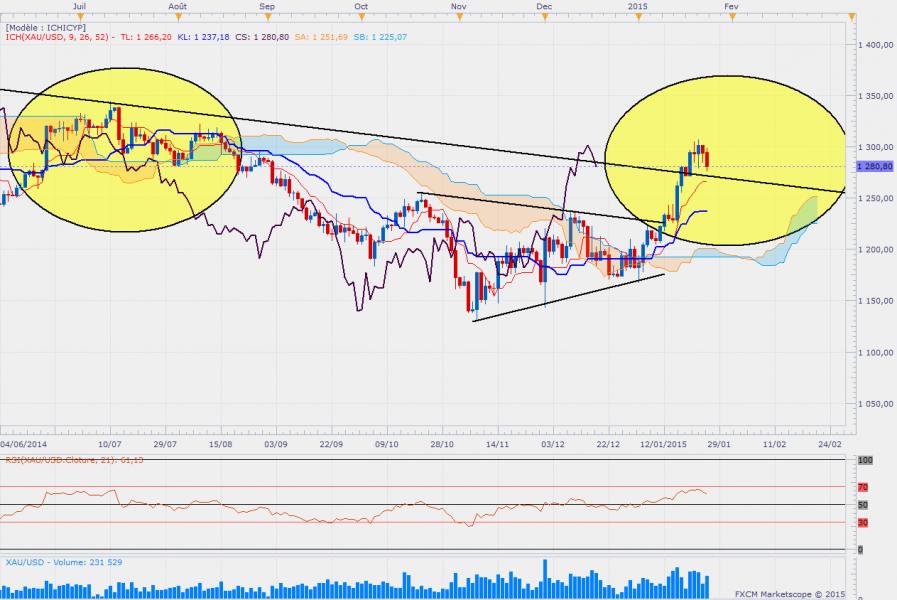Click the 28/10 date label

[x=442, y=444]
